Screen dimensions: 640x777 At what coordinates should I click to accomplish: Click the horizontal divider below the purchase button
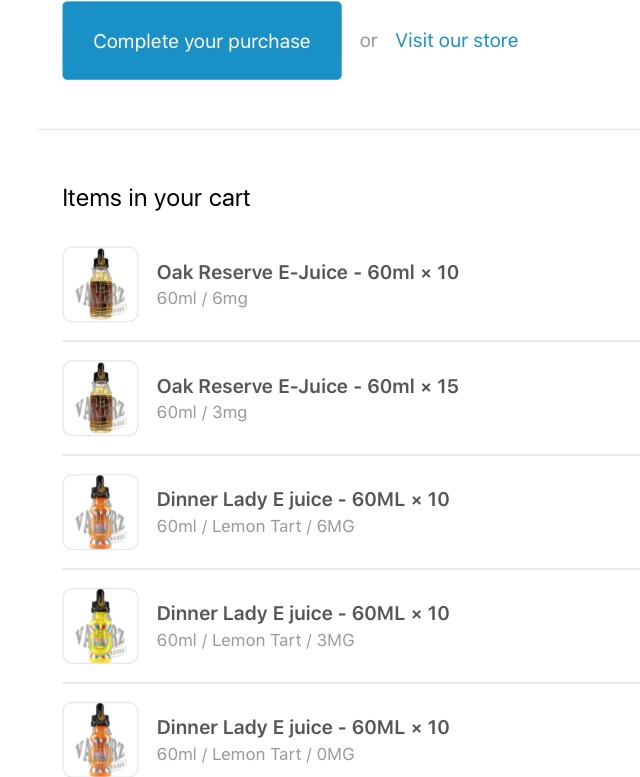(x=338, y=129)
